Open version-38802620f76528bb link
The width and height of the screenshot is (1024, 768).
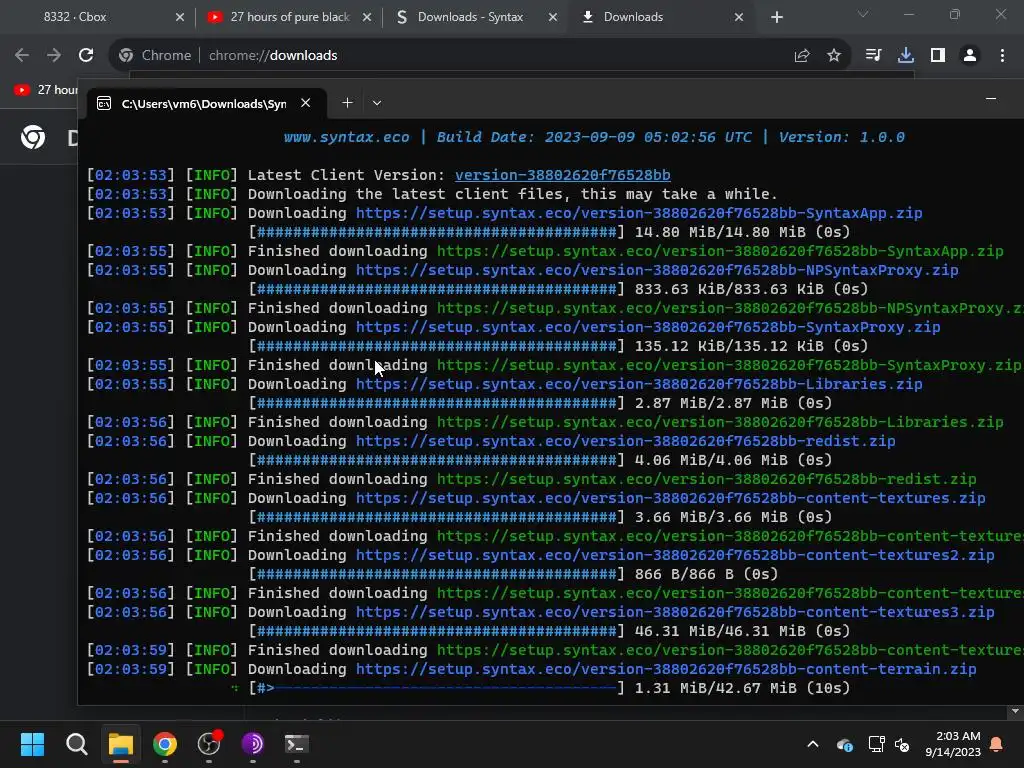click(563, 175)
